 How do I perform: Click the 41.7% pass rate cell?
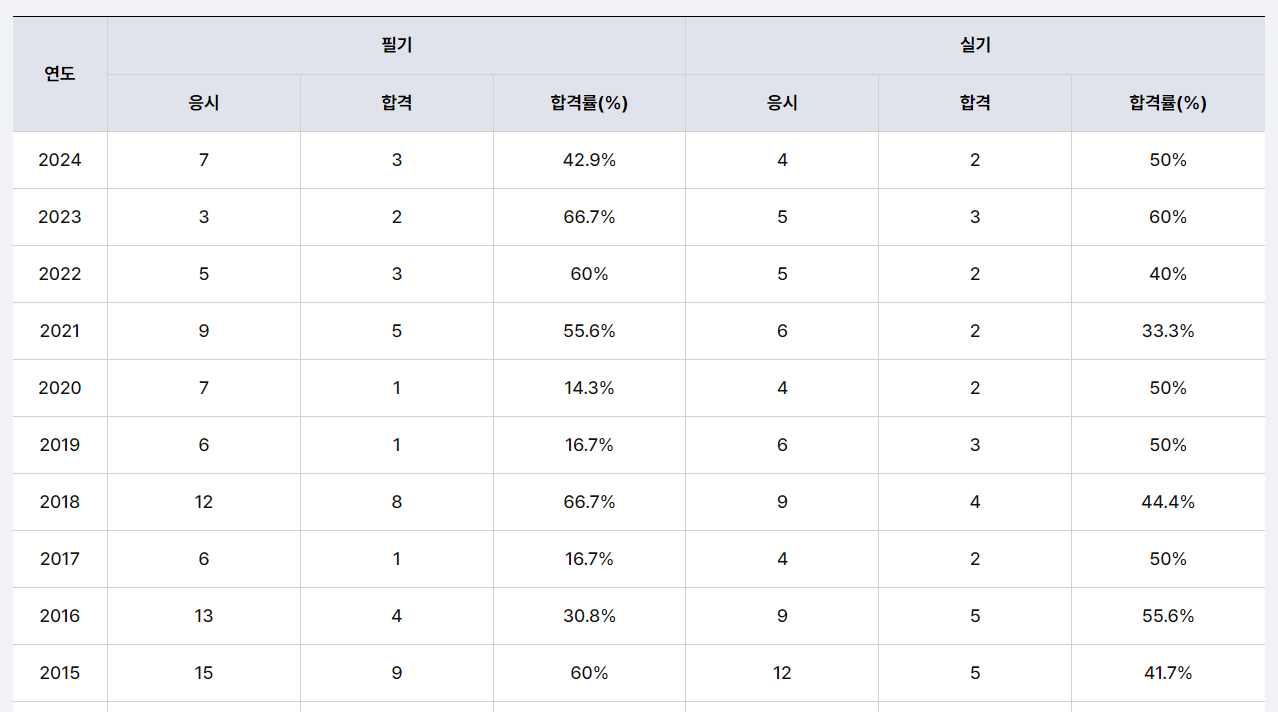click(x=1167, y=673)
